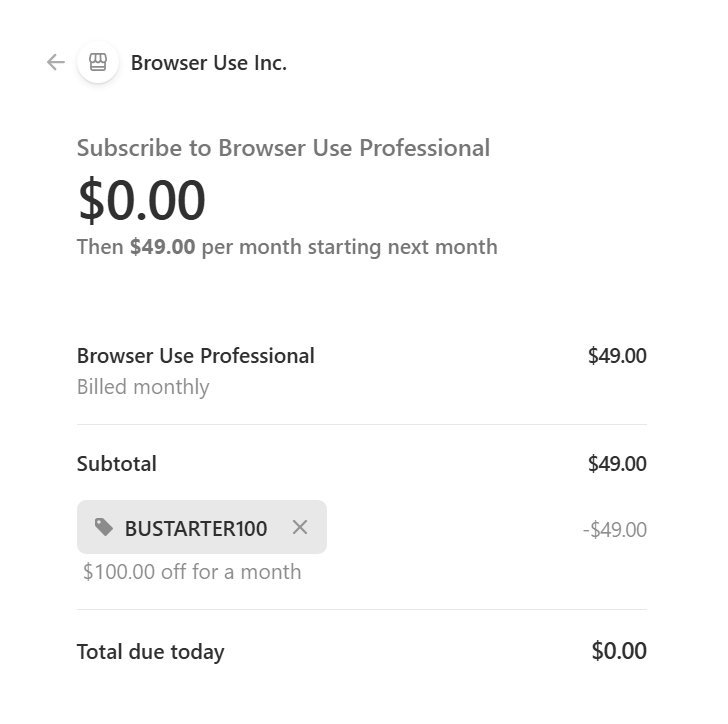Click the Subtotal label
The width and height of the screenshot is (728, 724).
117,464
